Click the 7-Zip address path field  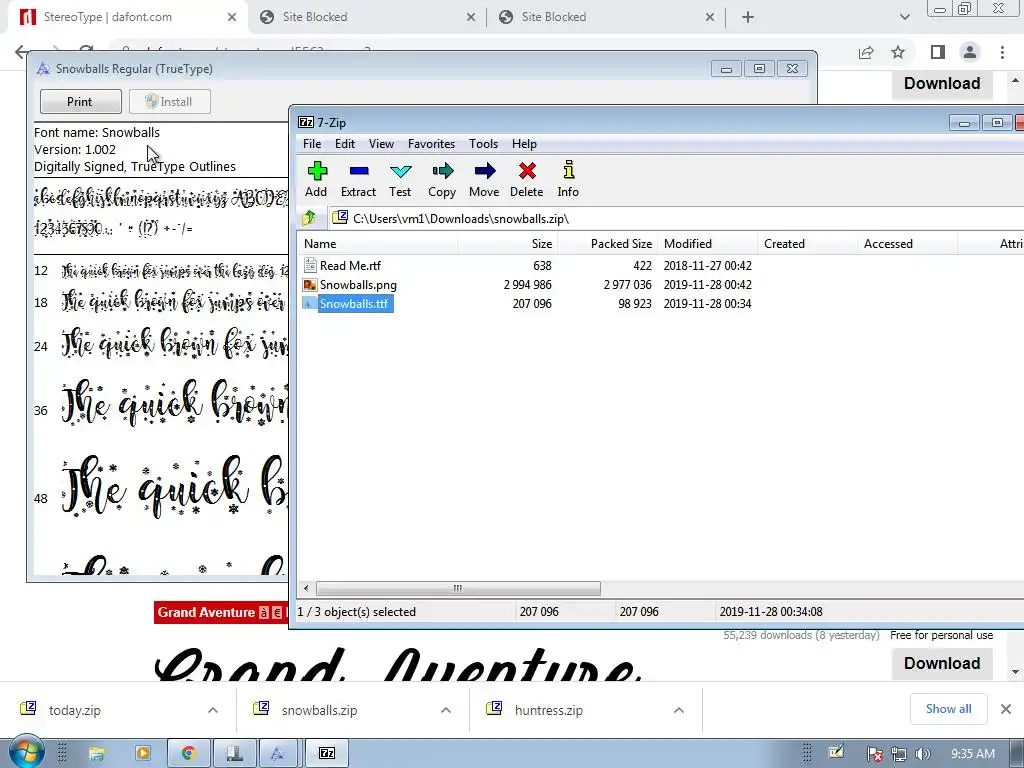tap(676, 218)
